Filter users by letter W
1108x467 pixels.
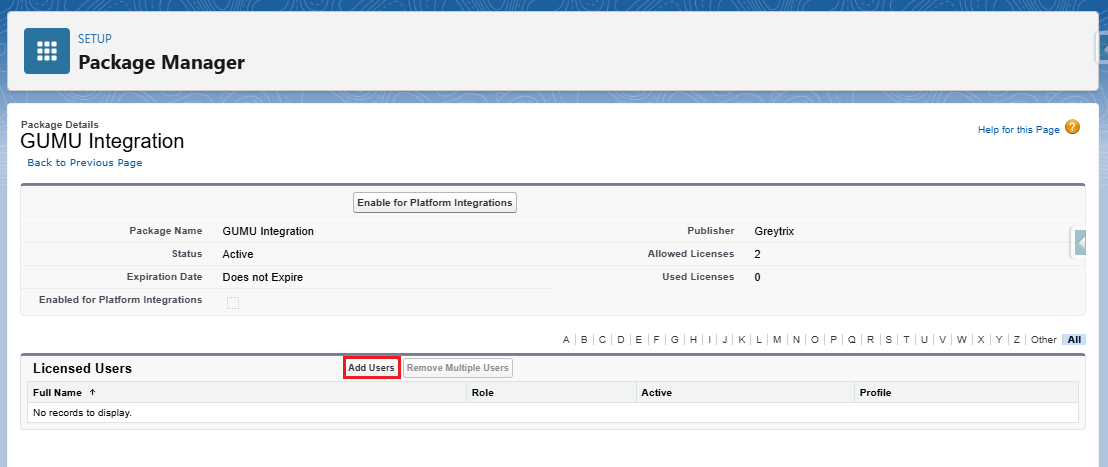pyautogui.click(x=962, y=340)
